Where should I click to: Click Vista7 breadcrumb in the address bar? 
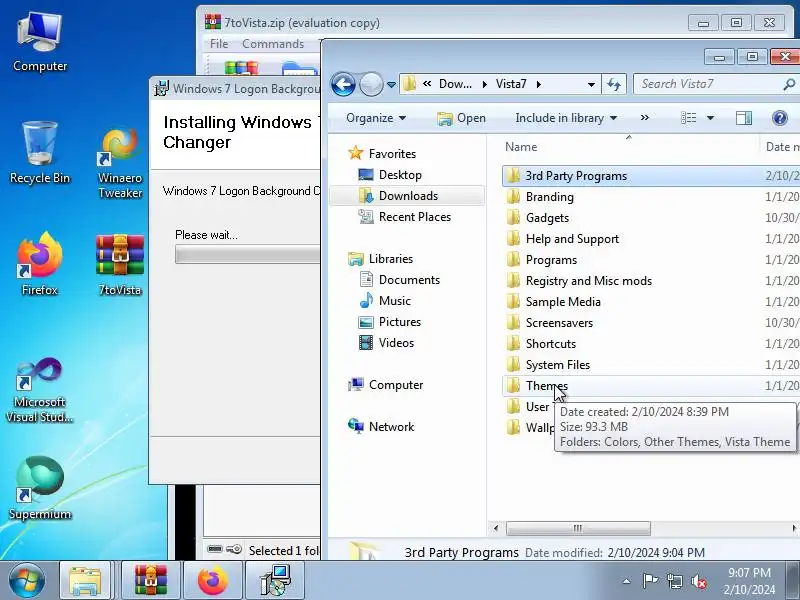click(511, 84)
